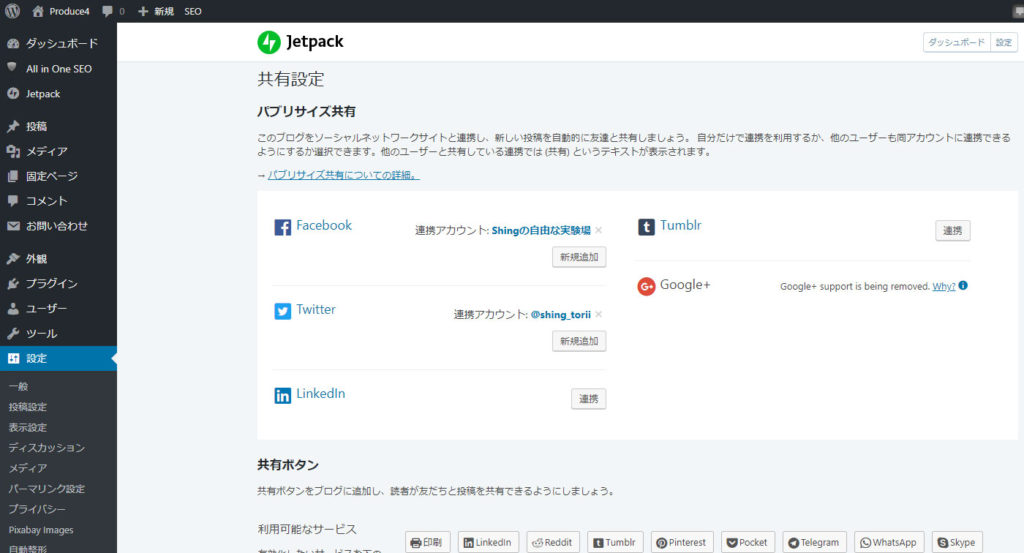This screenshot has height=553, width=1024.
Task: Click the Facebook icon
Action: [x=282, y=227]
